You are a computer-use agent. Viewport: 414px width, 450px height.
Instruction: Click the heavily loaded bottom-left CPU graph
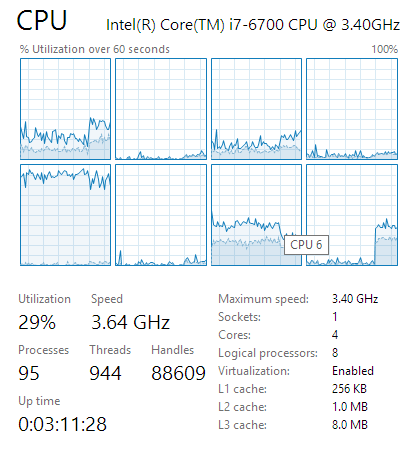65,215
